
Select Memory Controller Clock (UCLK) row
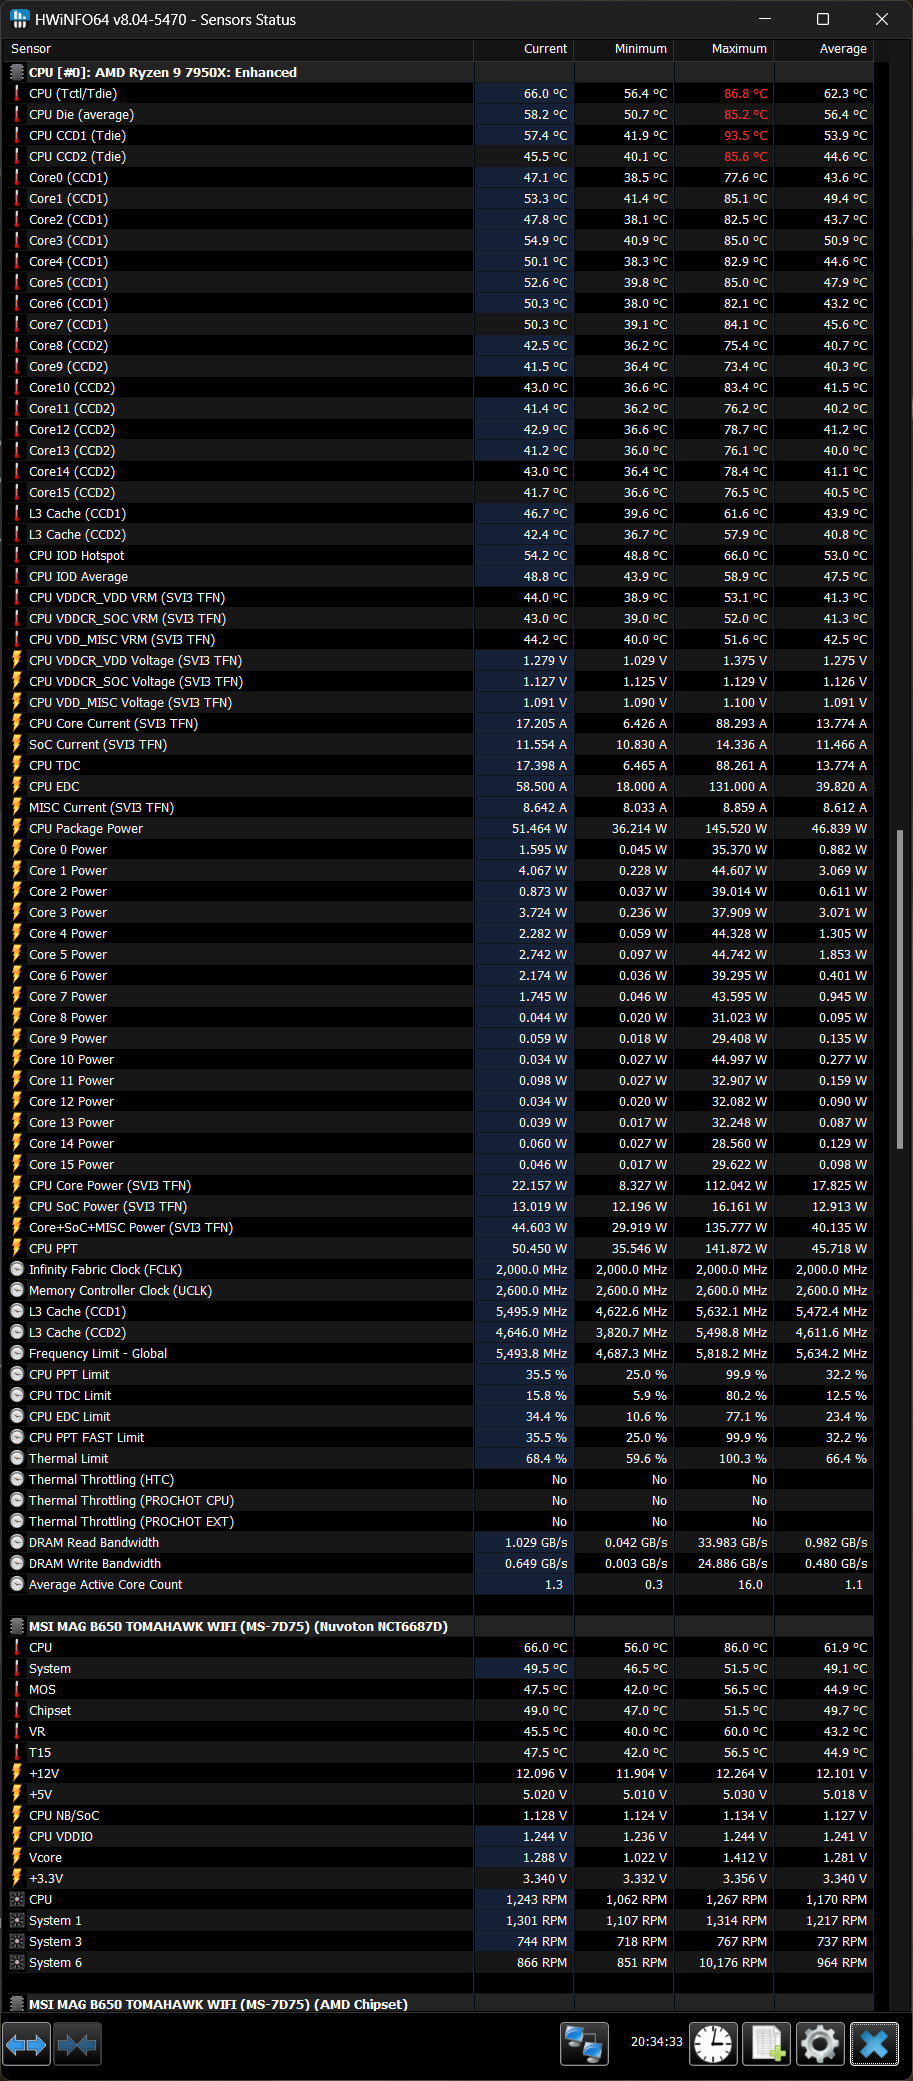438,1290
